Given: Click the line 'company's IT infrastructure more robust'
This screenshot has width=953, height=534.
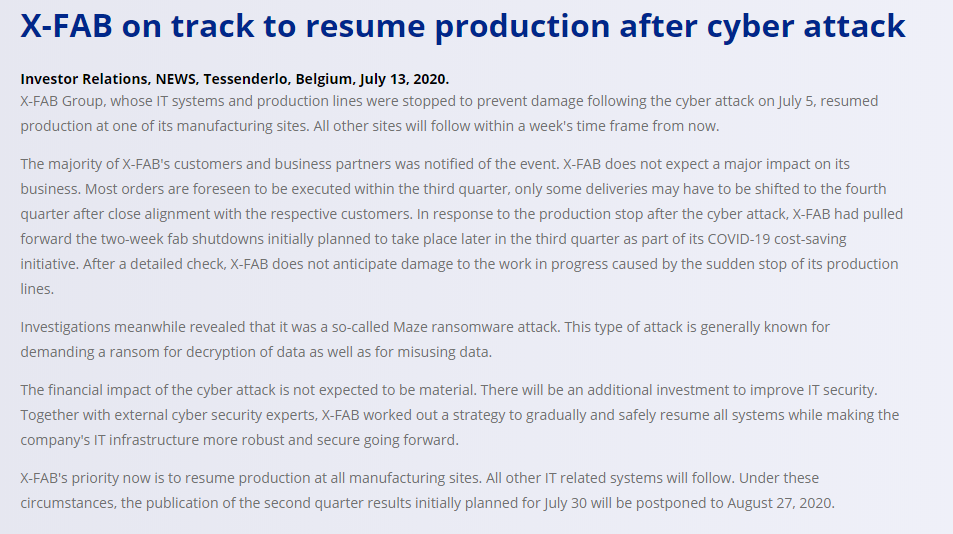Looking at the screenshot, I should (239, 440).
